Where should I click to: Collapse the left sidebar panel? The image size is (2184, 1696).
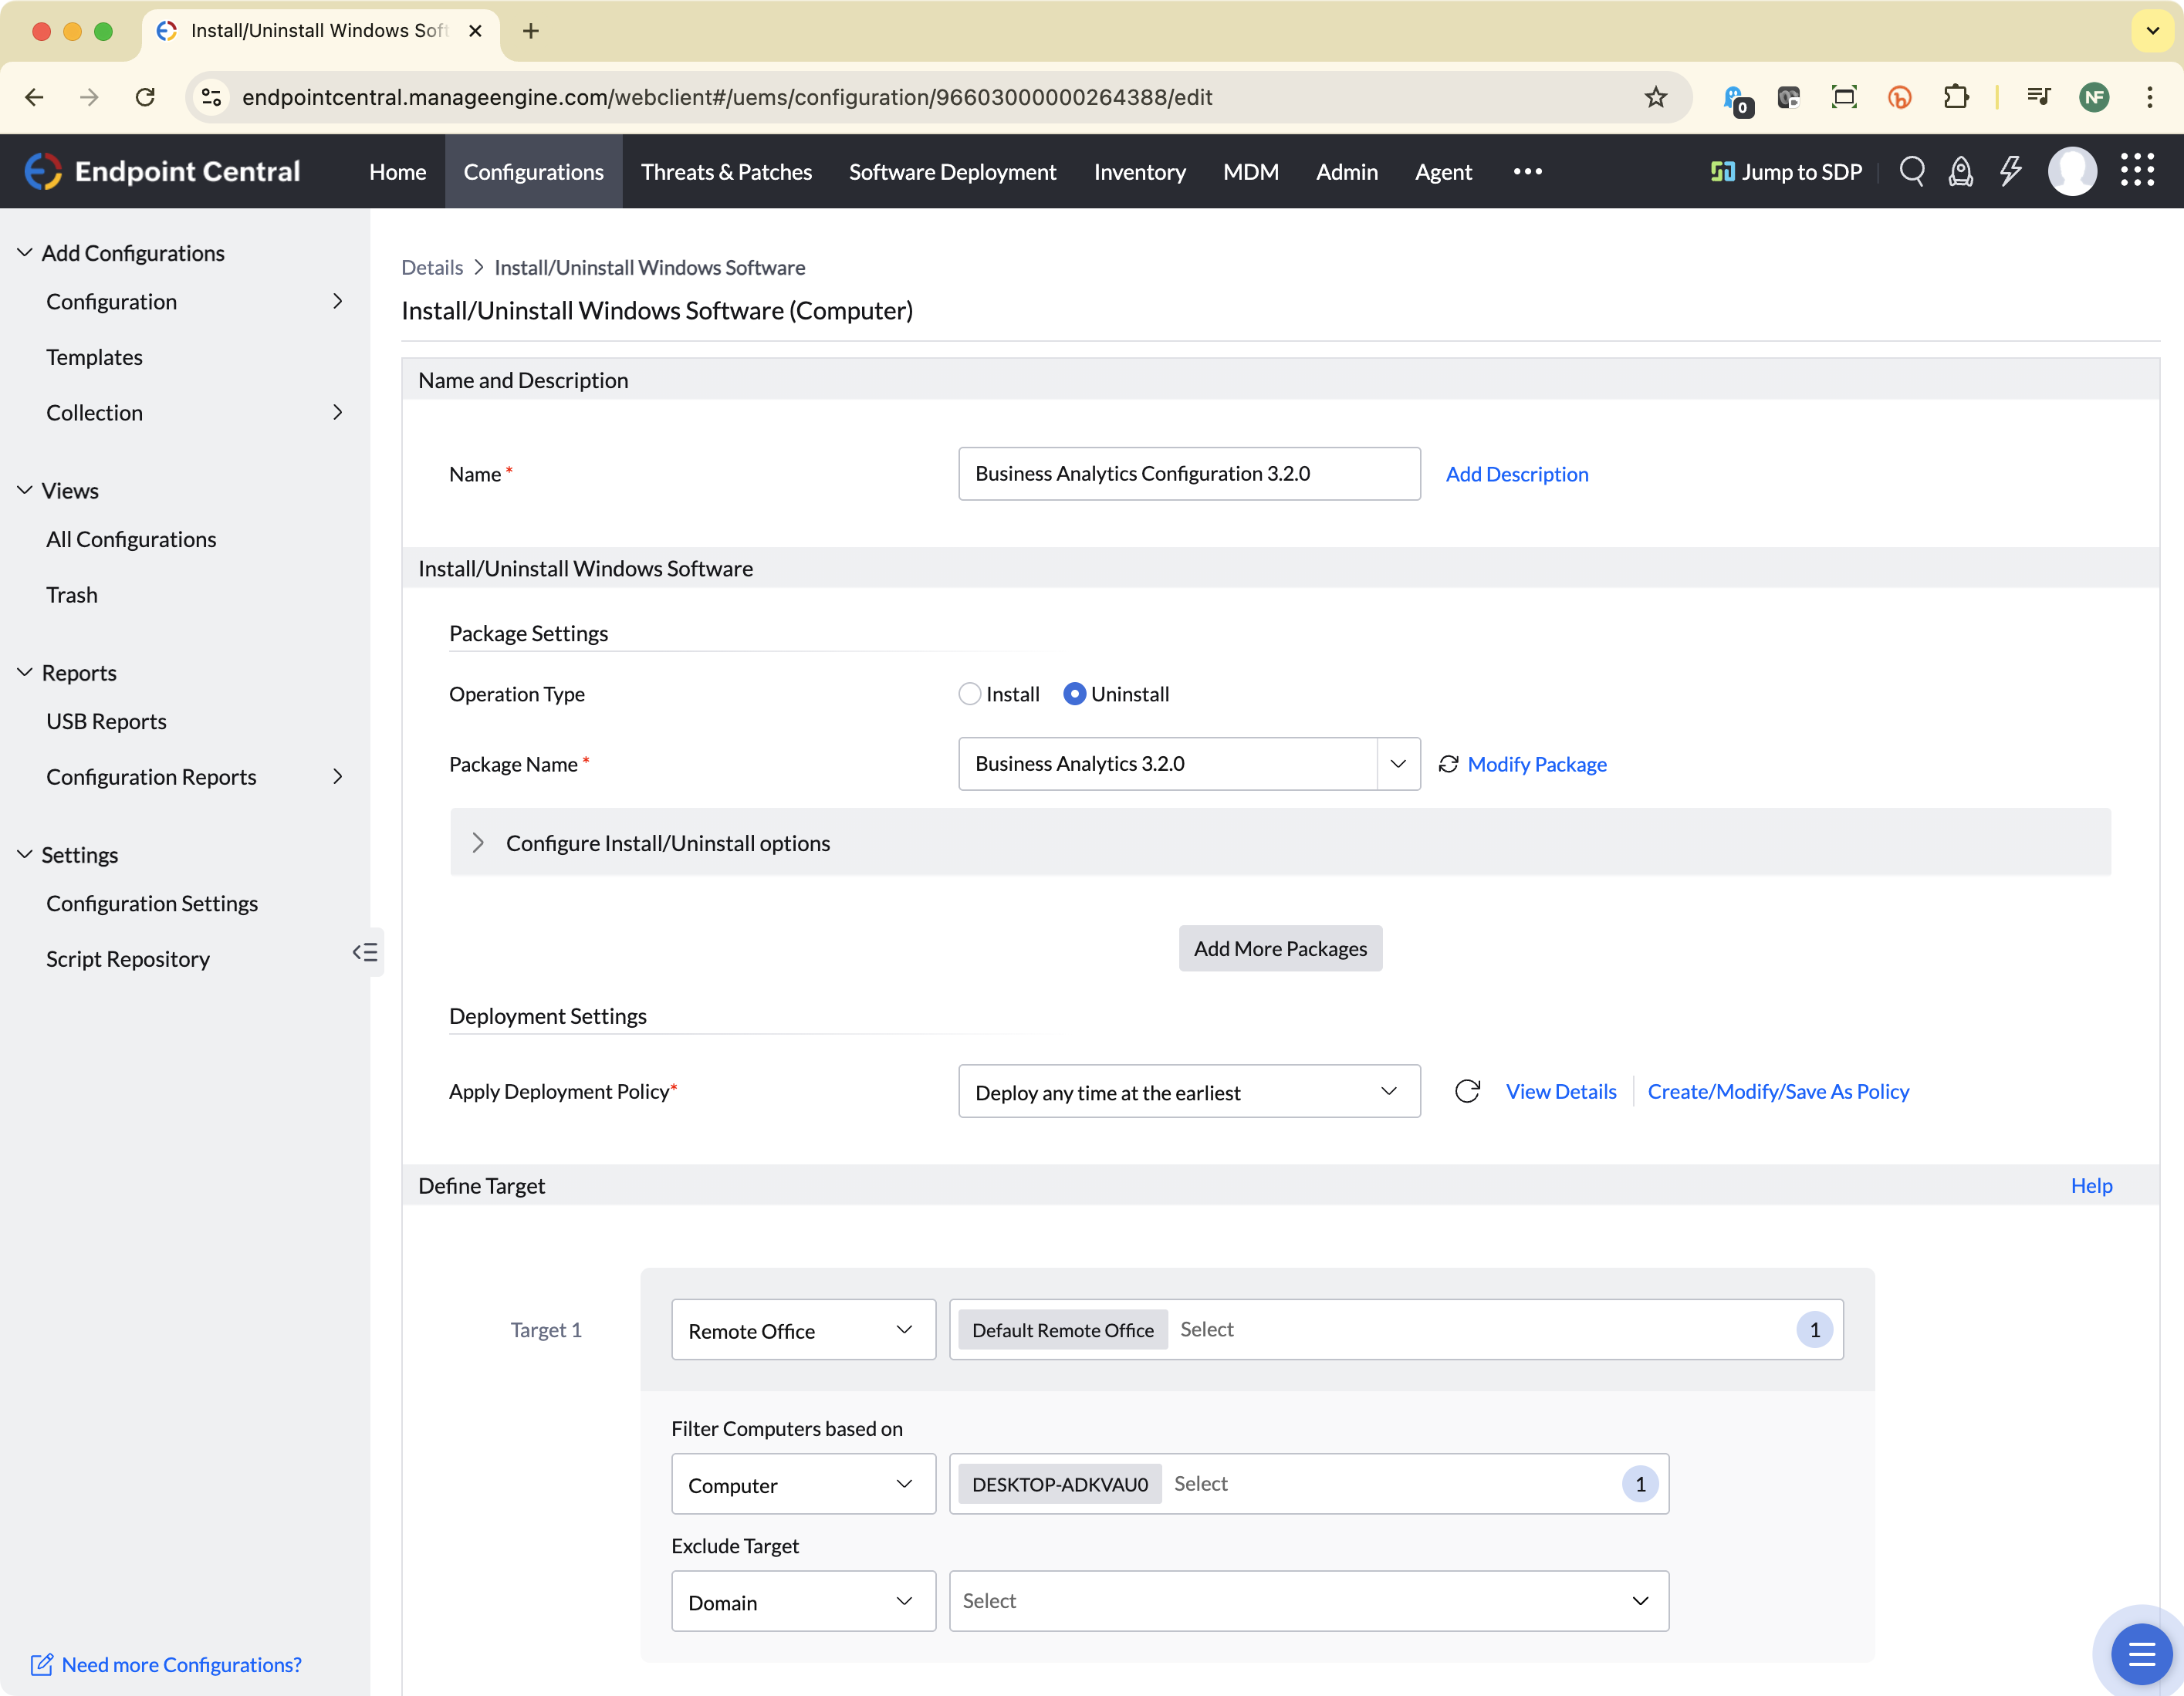point(365,952)
